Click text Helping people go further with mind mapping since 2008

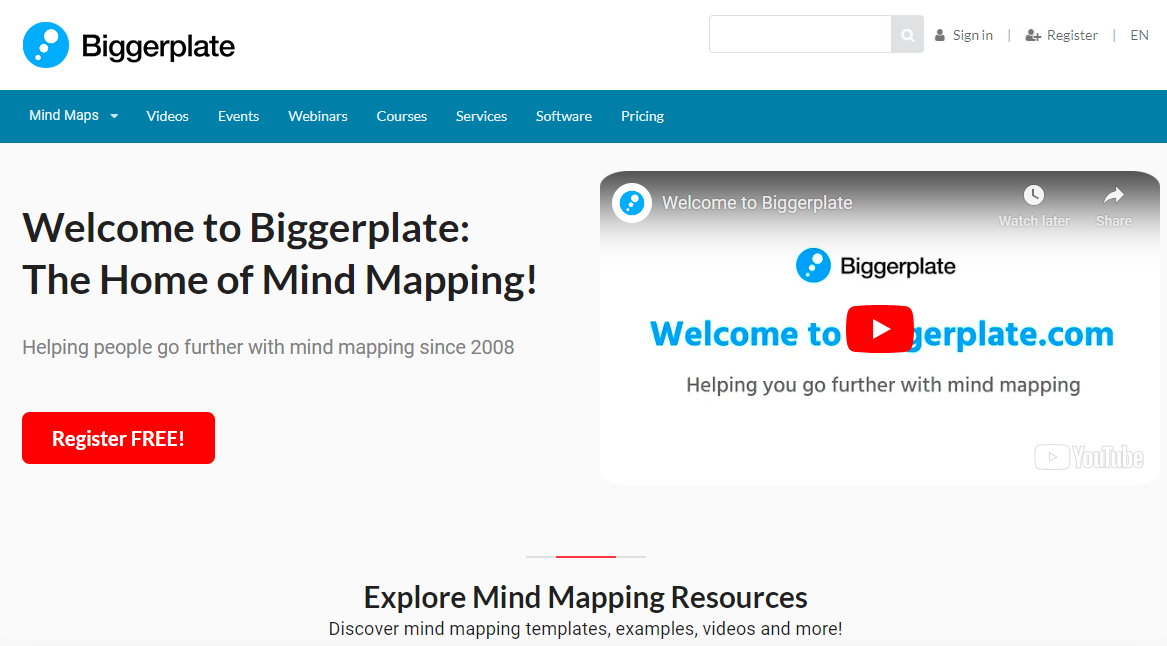(x=268, y=348)
